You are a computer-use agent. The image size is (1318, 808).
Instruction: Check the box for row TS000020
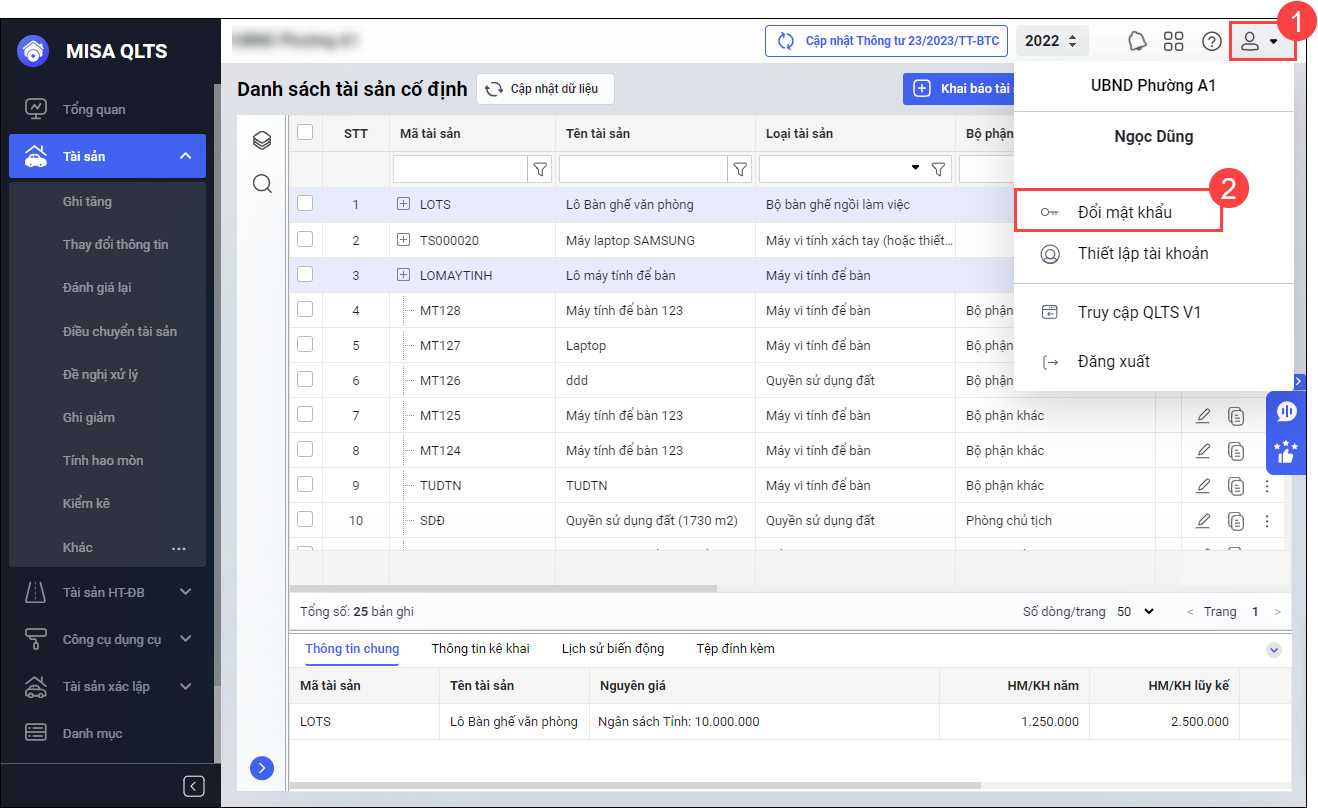[x=305, y=239]
